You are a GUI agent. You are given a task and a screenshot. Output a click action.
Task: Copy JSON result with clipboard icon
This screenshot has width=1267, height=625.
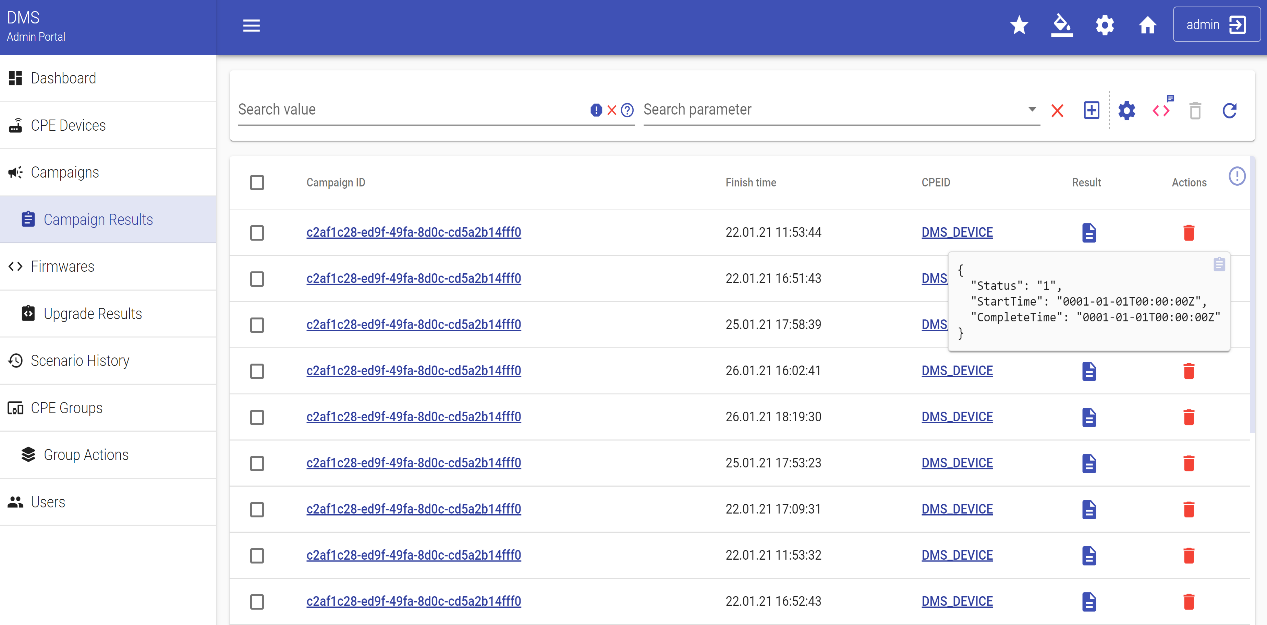pyautogui.click(x=1219, y=264)
